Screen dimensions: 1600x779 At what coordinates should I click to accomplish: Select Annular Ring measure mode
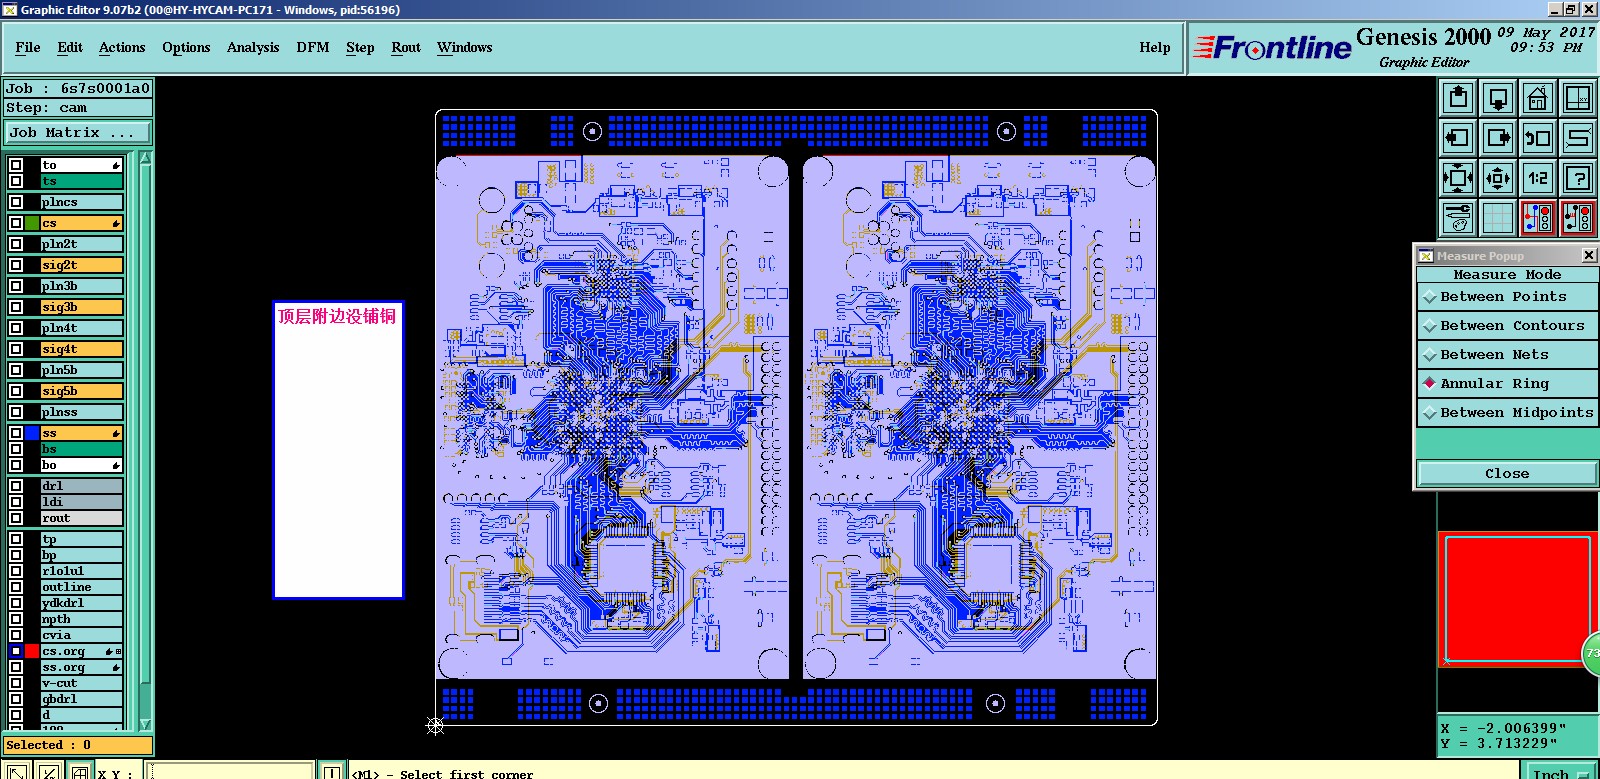pyautogui.click(x=1507, y=384)
